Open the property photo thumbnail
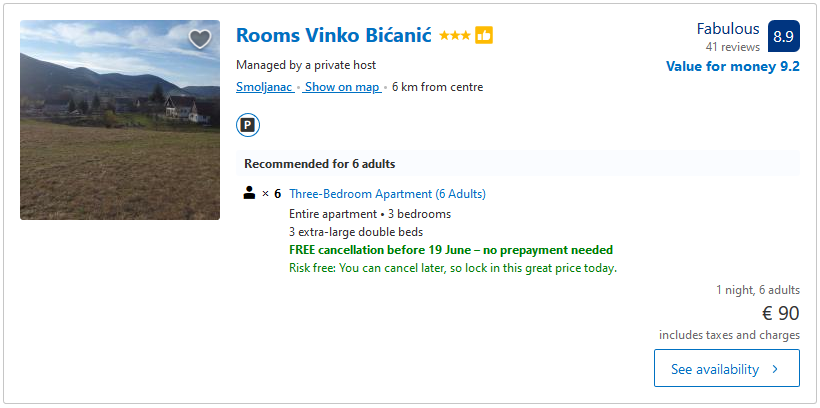The height and width of the screenshot is (408, 820). coord(120,120)
